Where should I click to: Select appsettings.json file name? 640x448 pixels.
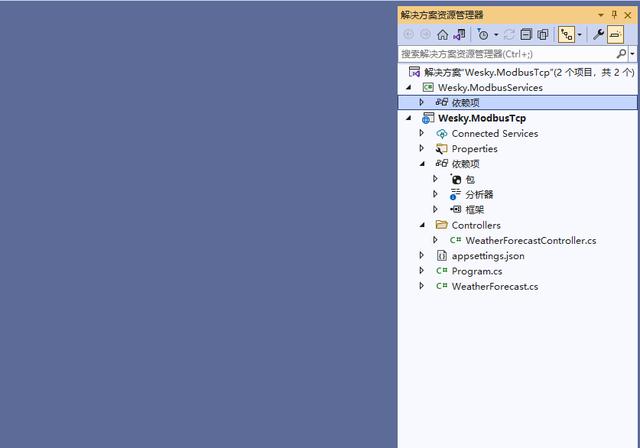pyautogui.click(x=488, y=256)
